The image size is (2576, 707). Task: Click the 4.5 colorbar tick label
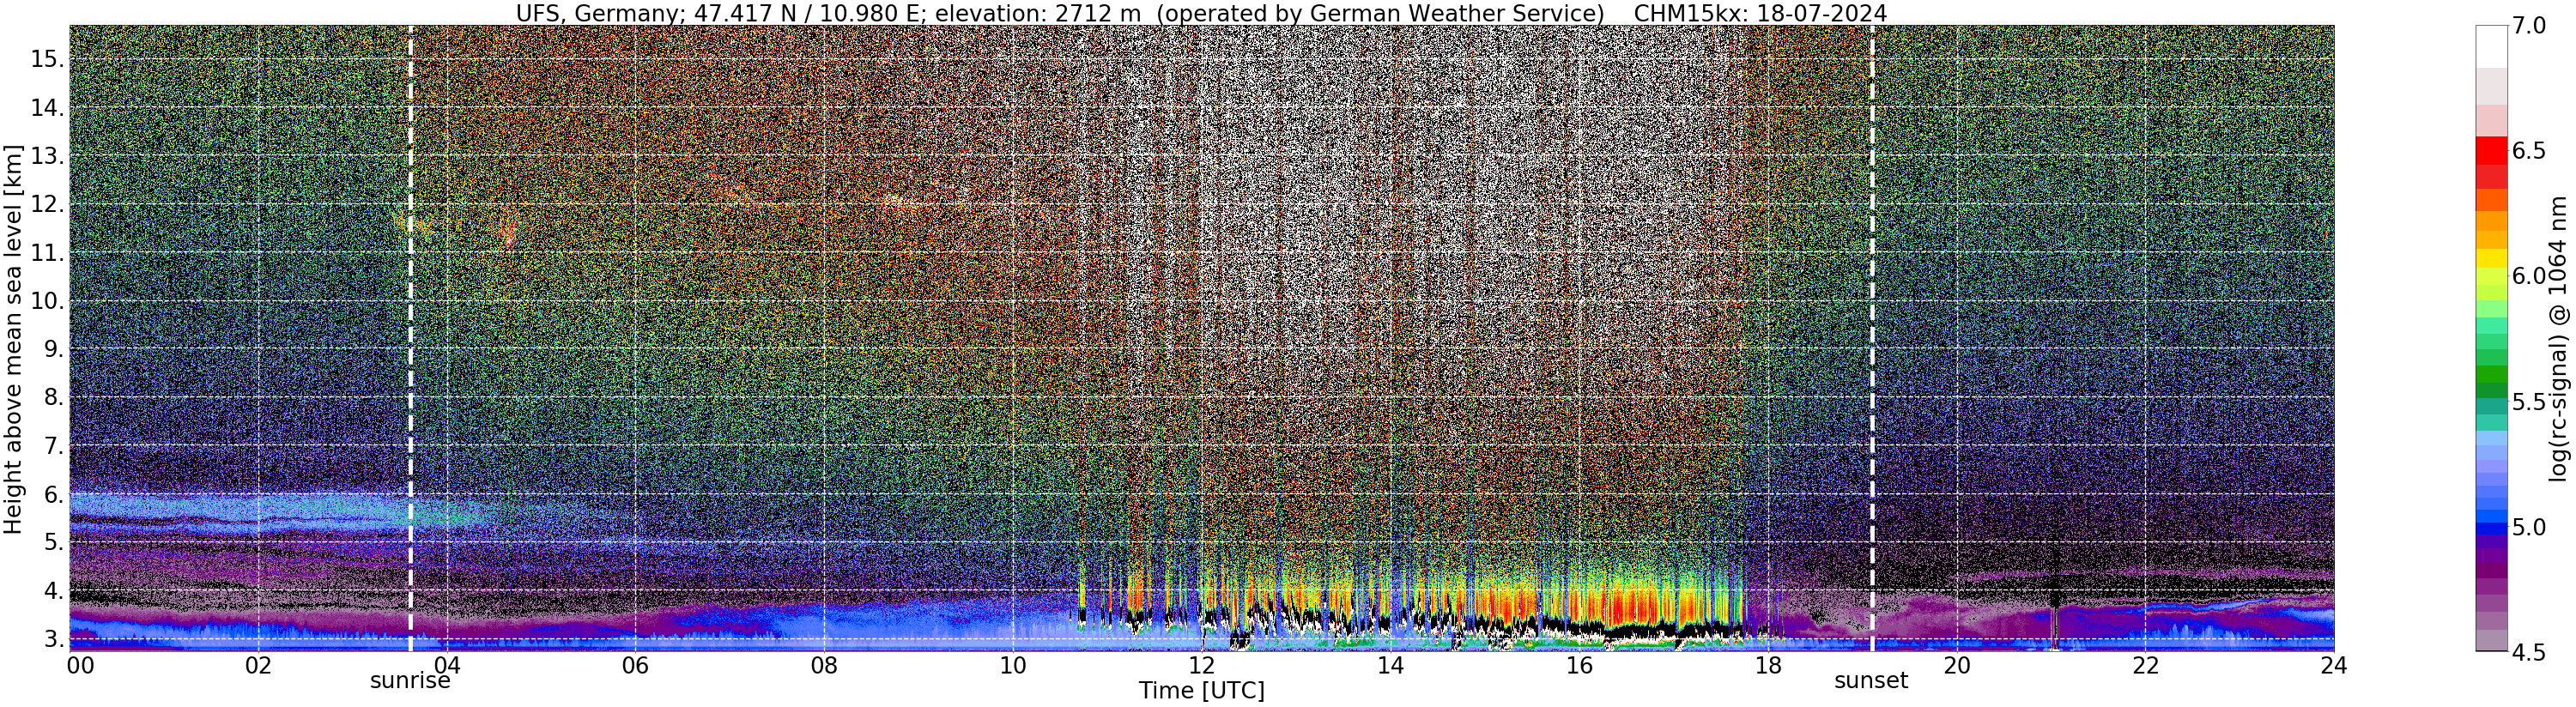pos(2529,652)
